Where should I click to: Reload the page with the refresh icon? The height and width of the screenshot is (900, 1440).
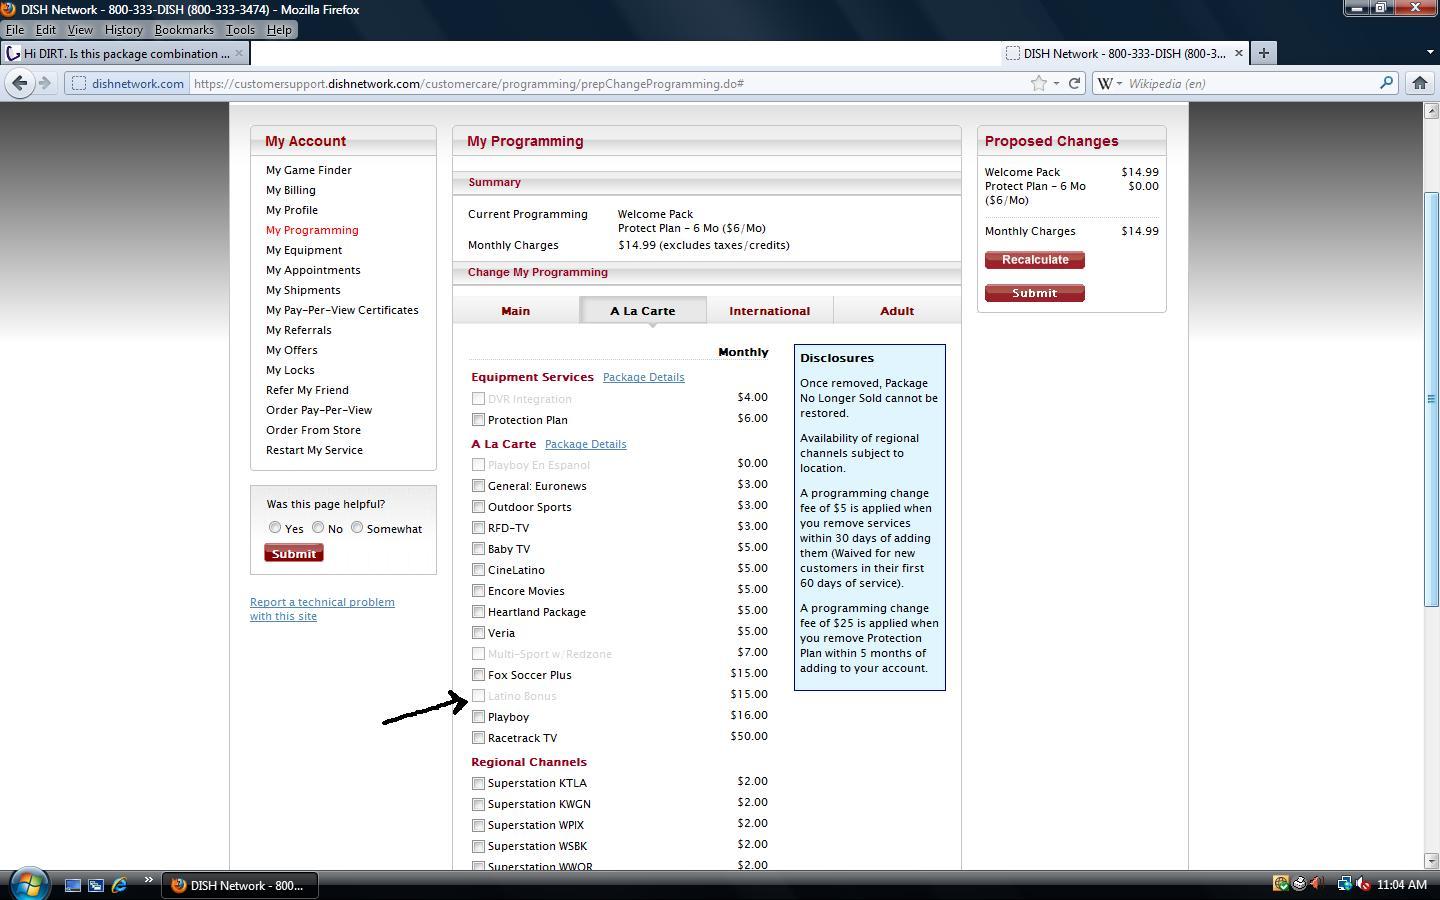pyautogui.click(x=1074, y=84)
